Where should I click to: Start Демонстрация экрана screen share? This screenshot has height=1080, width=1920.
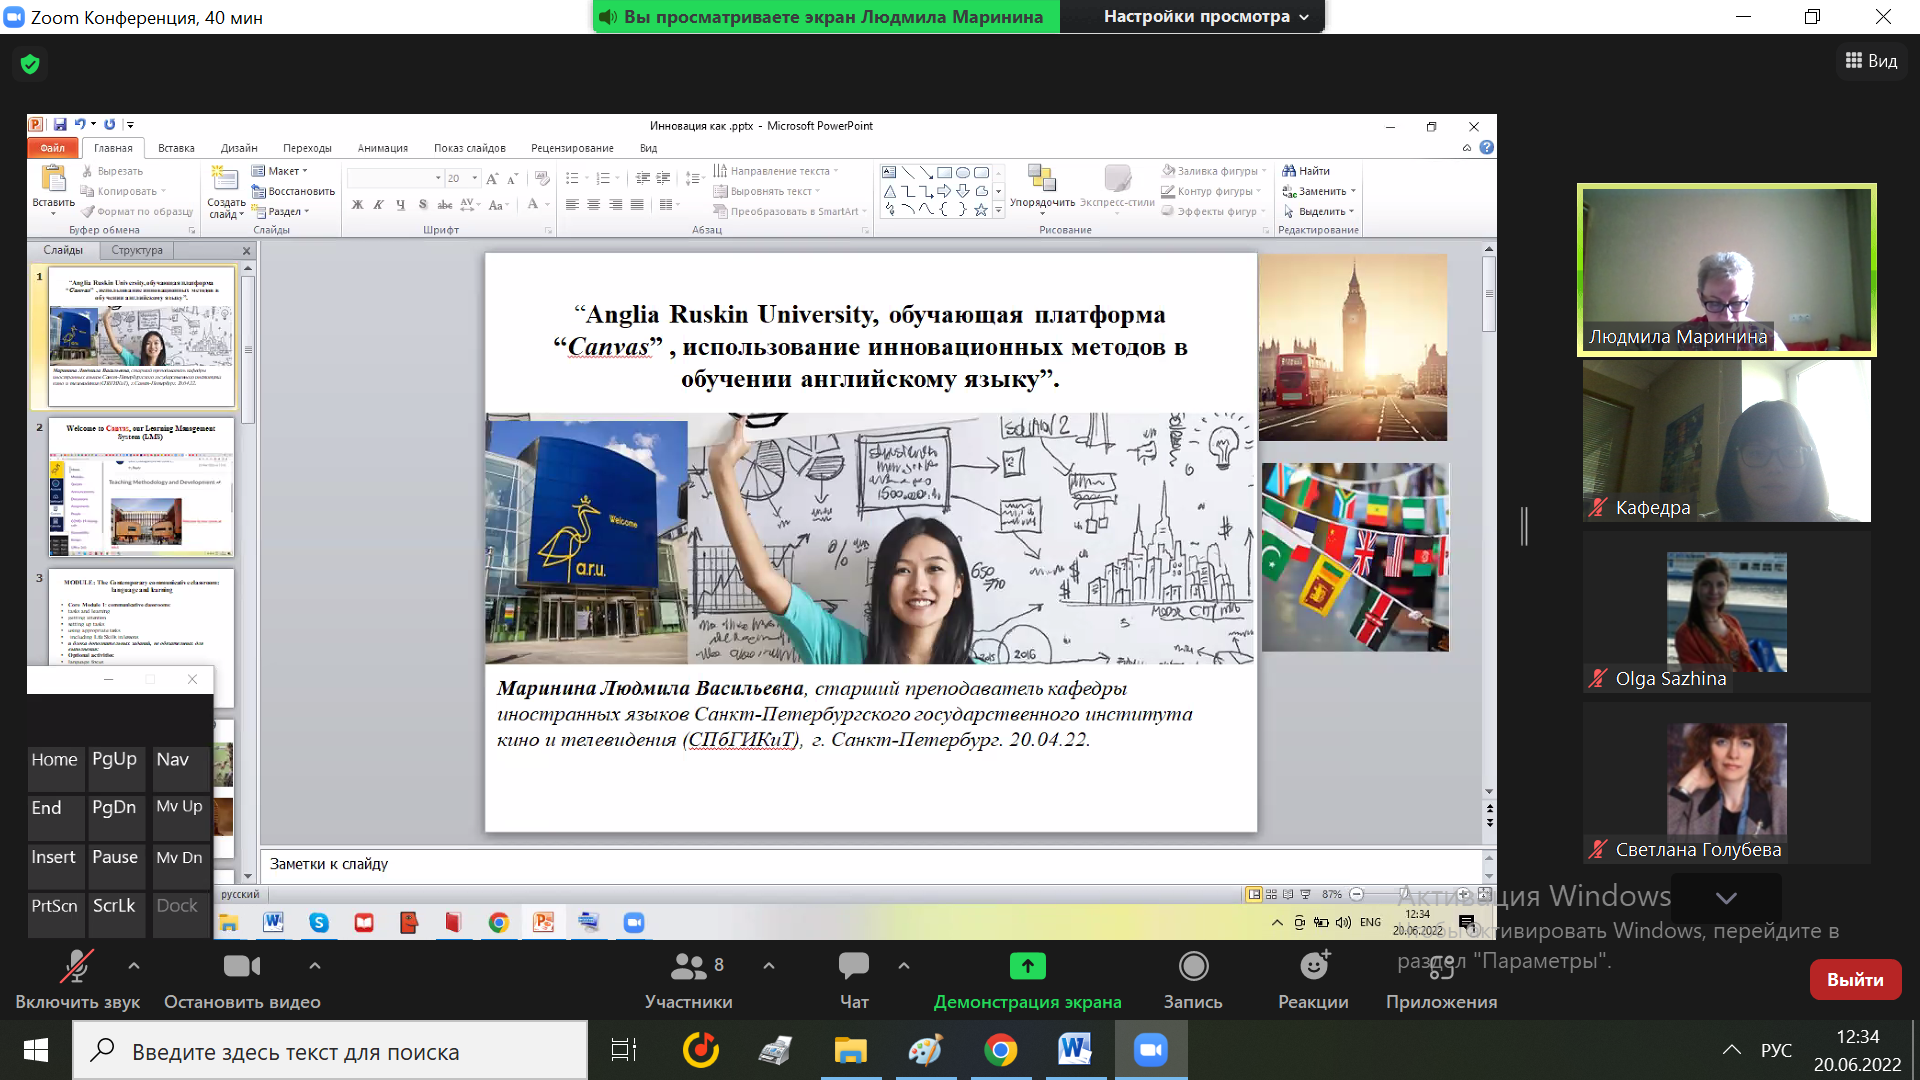1027,980
